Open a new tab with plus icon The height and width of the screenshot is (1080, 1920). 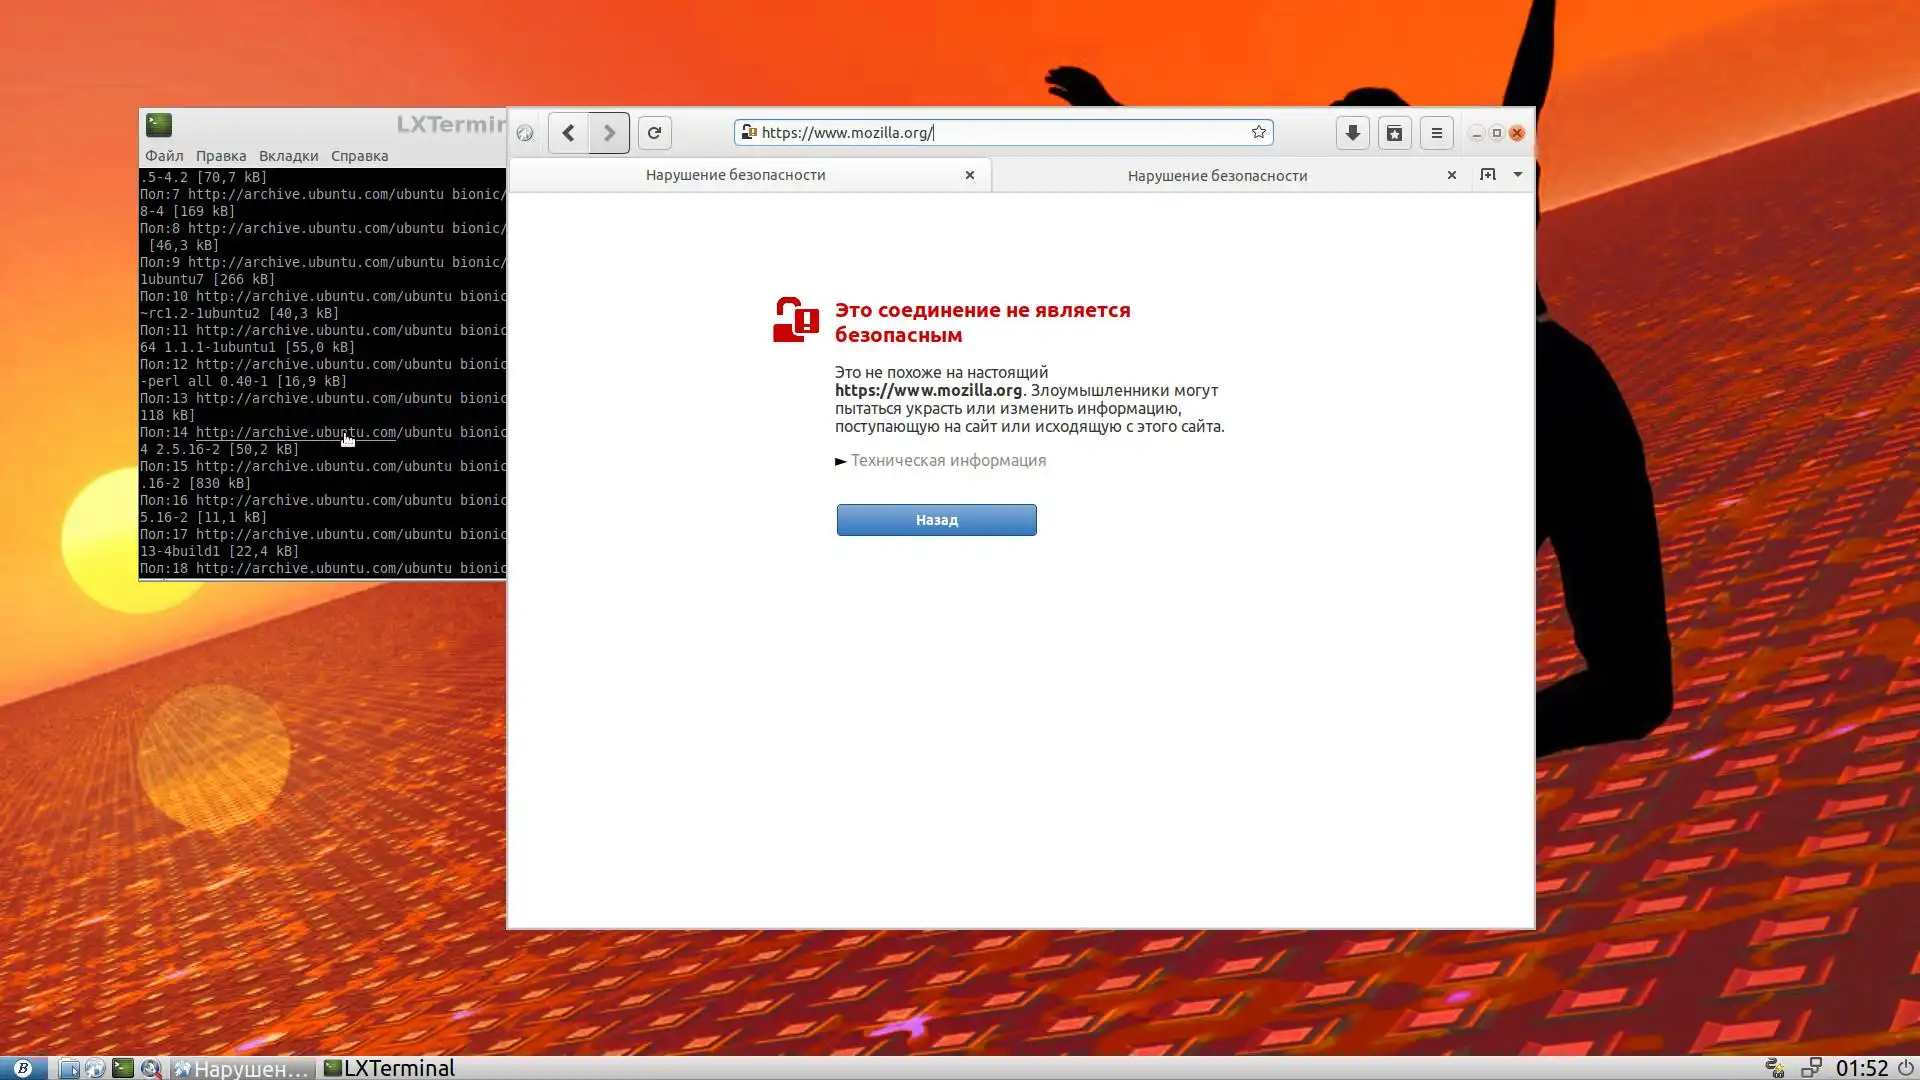coord(1488,175)
